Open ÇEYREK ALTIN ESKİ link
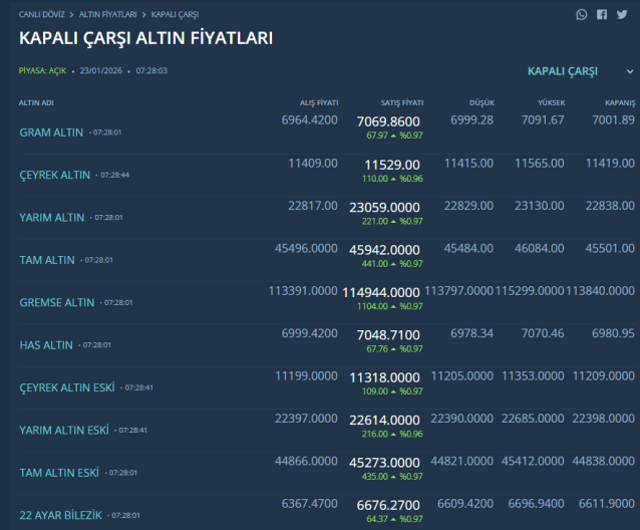640x530 pixels. (67, 387)
